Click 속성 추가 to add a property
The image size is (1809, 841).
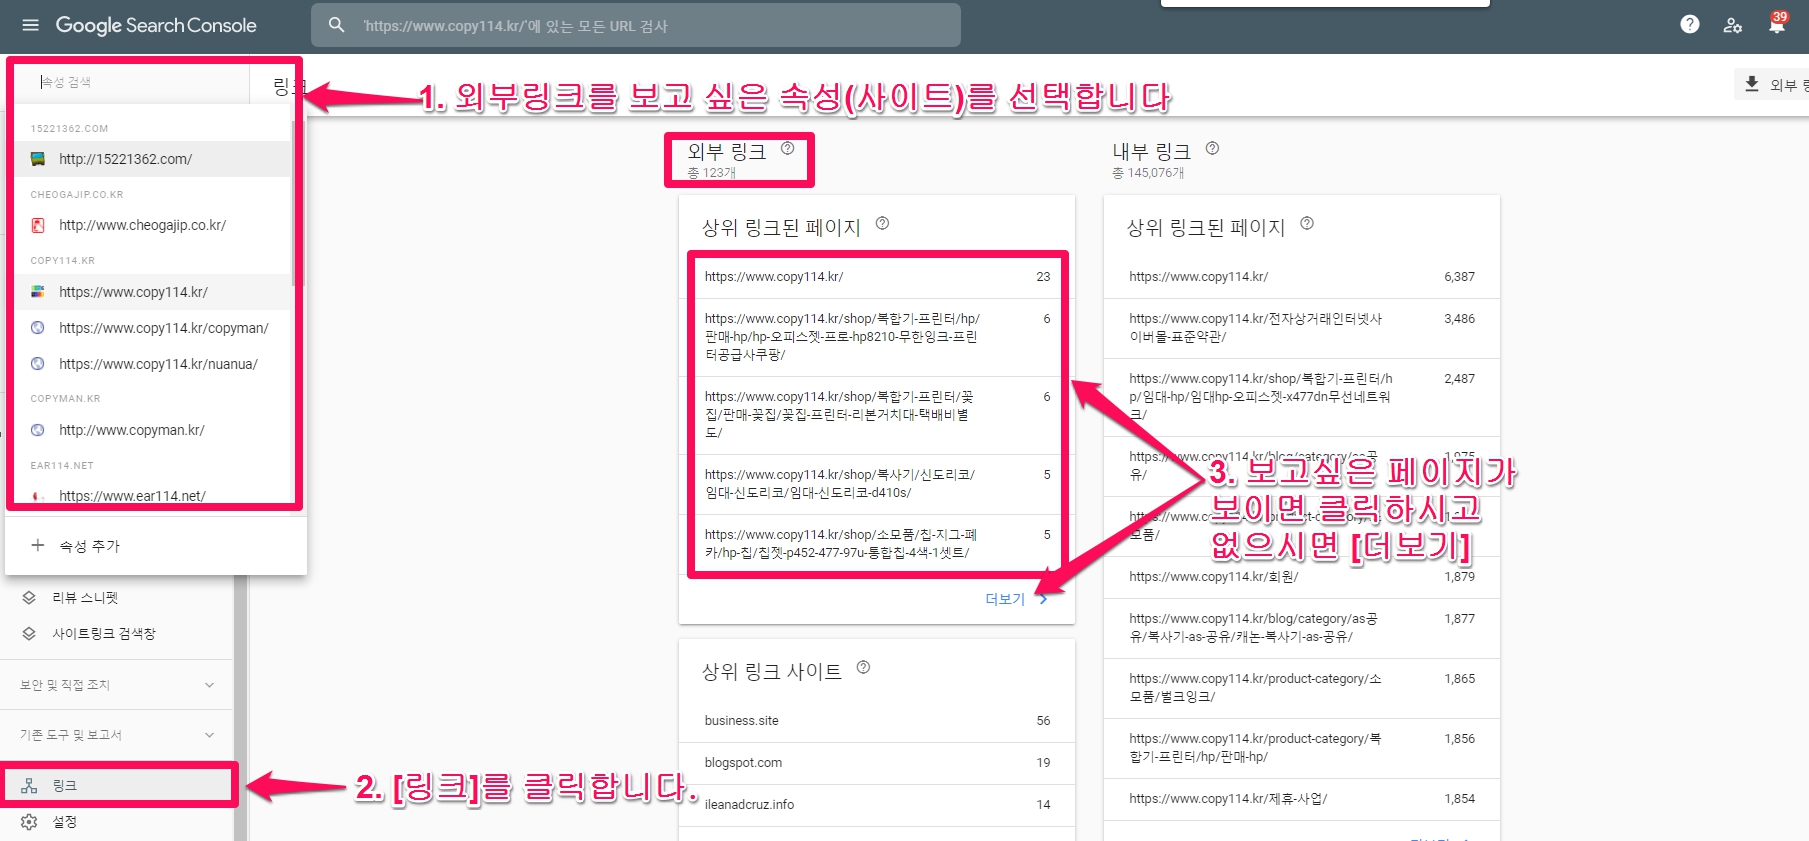click(x=89, y=546)
